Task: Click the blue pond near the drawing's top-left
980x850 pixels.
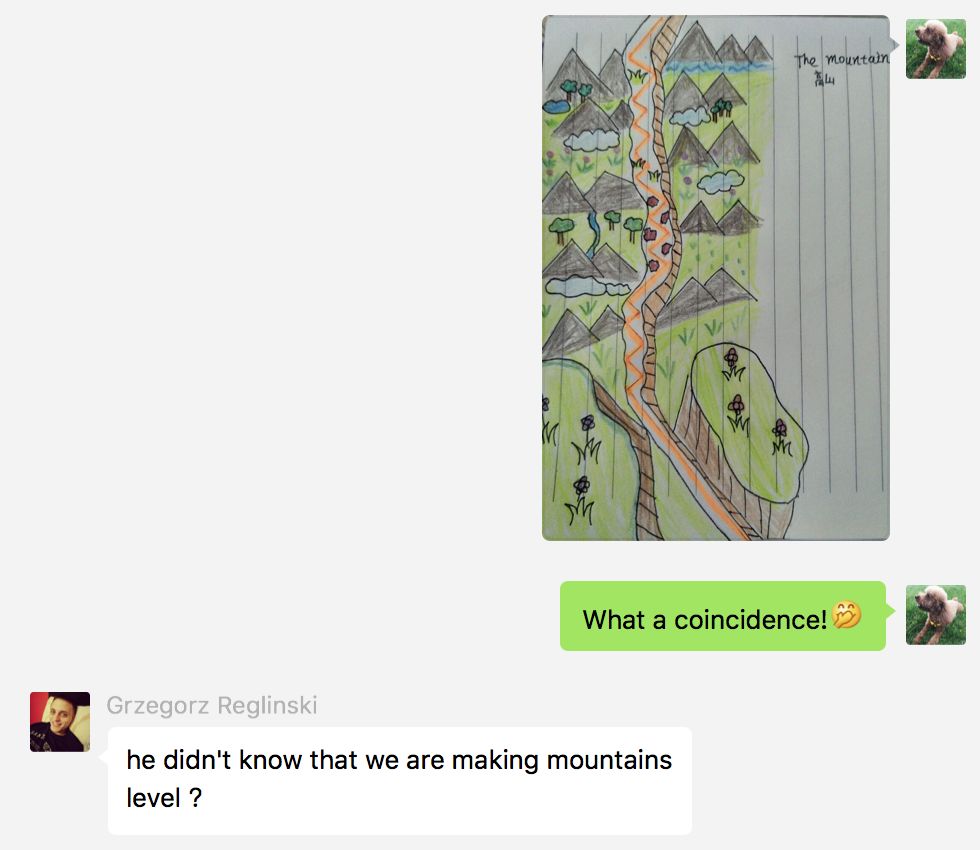Action: point(556,106)
